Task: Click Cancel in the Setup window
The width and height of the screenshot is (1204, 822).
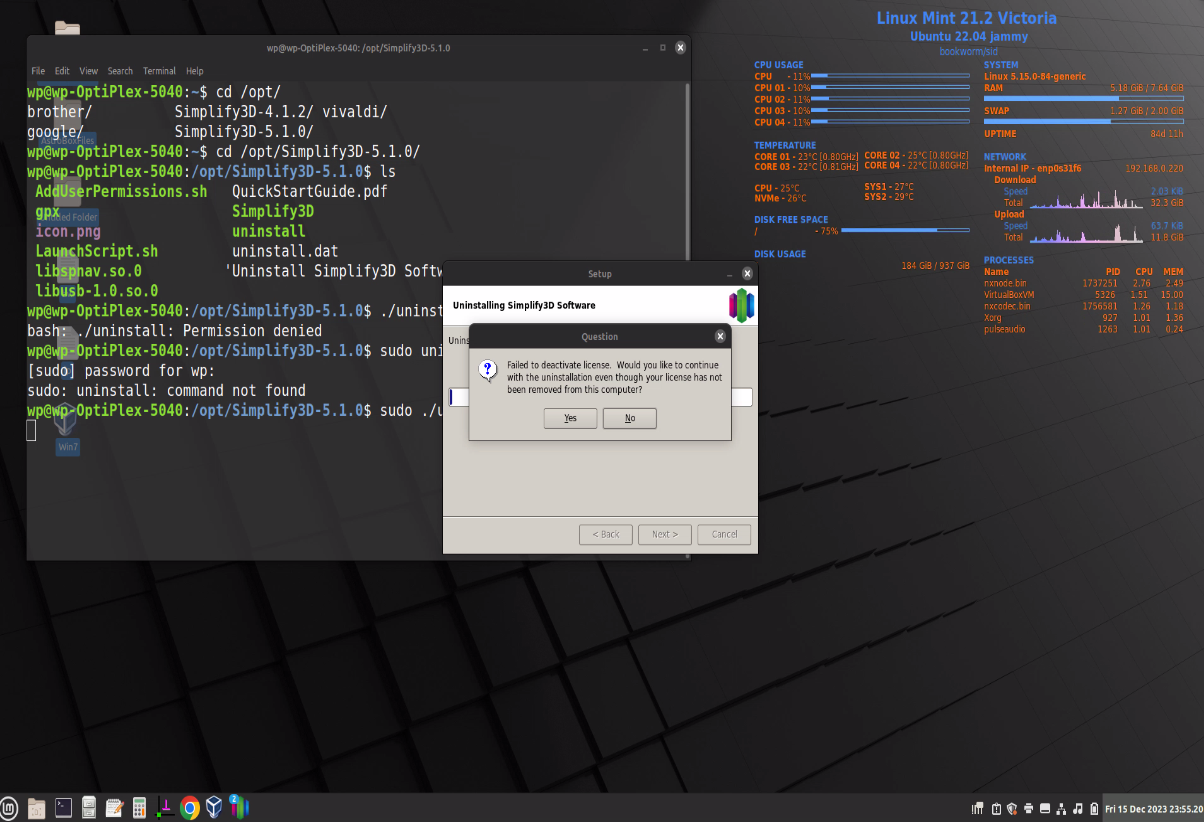Action: pyautogui.click(x=724, y=534)
